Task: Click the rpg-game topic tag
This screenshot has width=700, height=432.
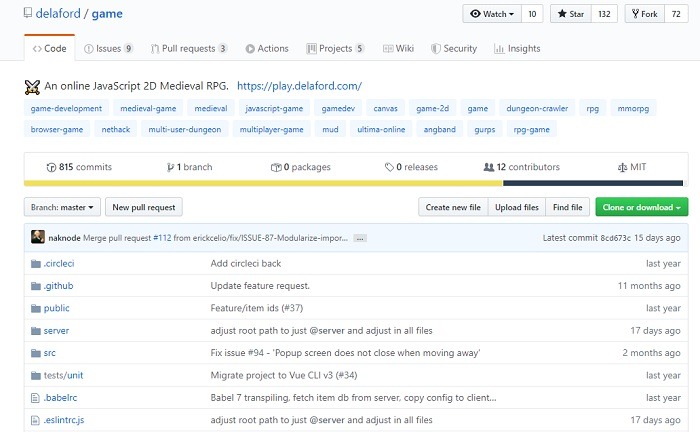Action: tap(532, 129)
